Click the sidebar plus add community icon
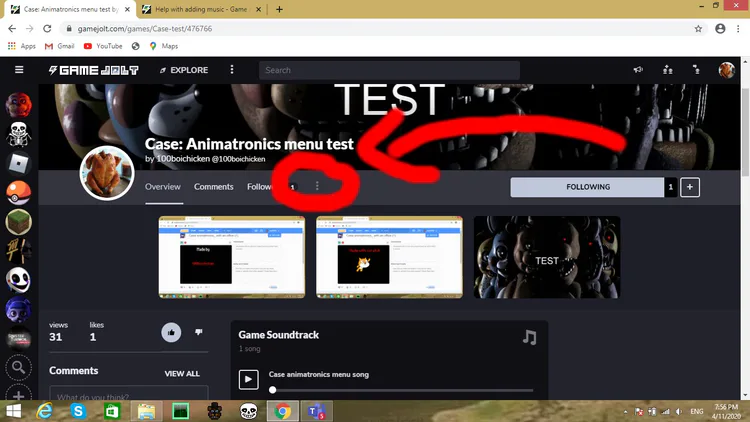Viewport: 750px width, 422px height. 19,395
